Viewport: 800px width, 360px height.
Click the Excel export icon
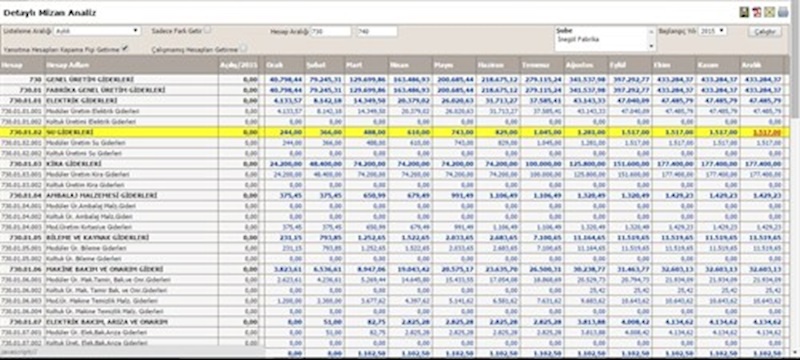tap(770, 12)
